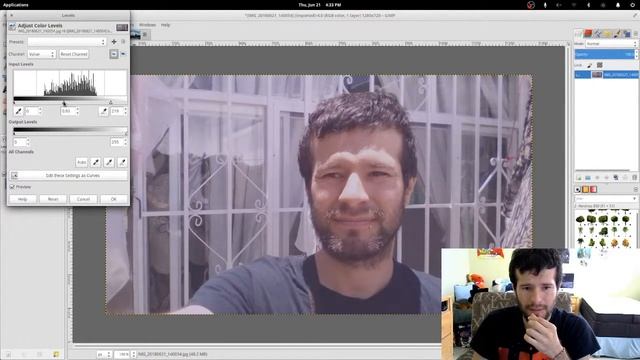Click the Help button in Levels dialog
640x360 pixels.
click(x=22, y=199)
